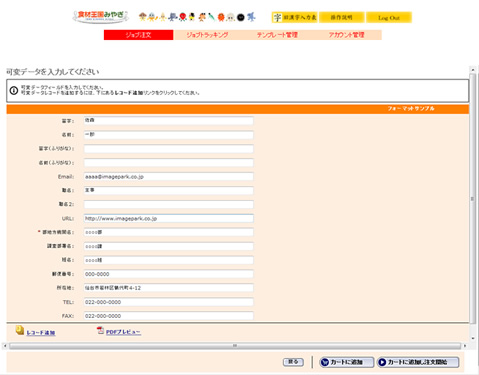Click the 郵便番号 field showing 000-0000

coord(168,274)
